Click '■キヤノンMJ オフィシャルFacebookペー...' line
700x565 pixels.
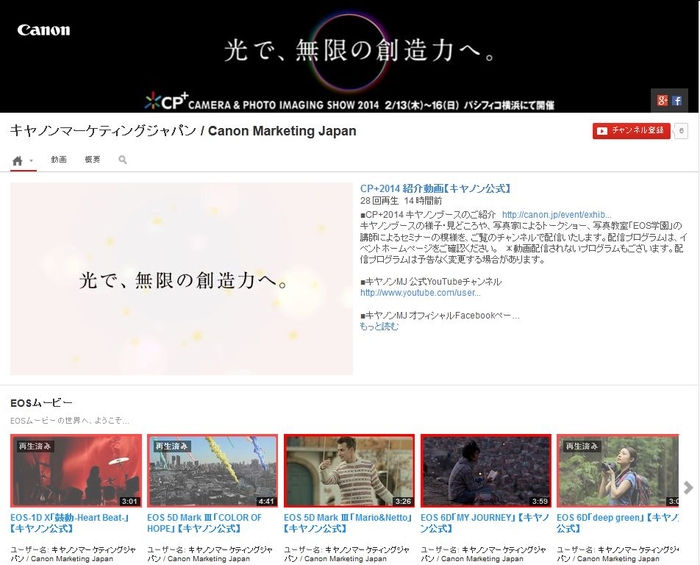point(440,316)
